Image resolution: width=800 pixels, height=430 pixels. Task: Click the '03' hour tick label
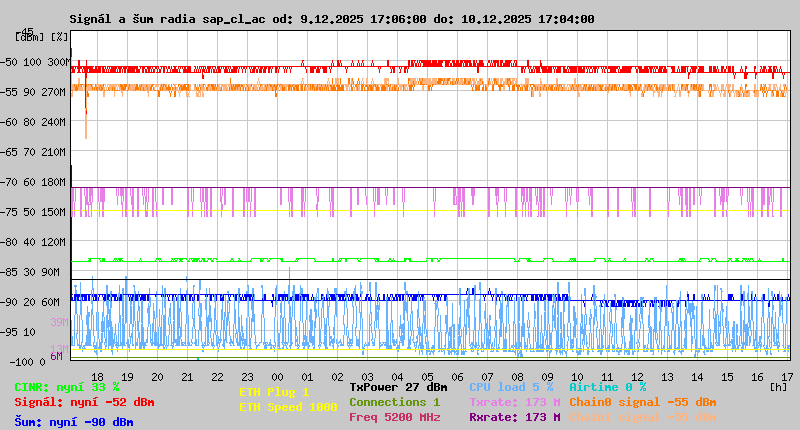(x=367, y=377)
